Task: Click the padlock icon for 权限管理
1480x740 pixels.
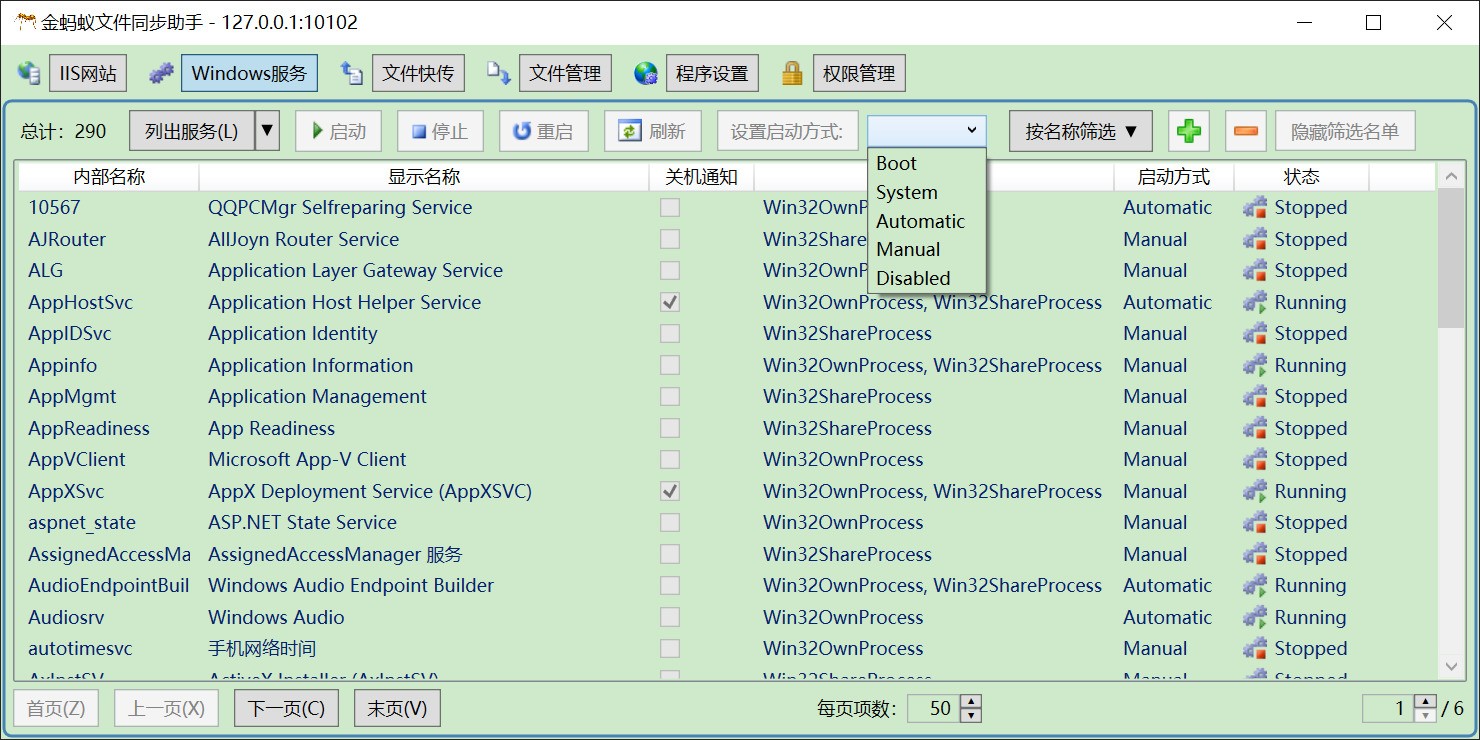Action: 792,73
